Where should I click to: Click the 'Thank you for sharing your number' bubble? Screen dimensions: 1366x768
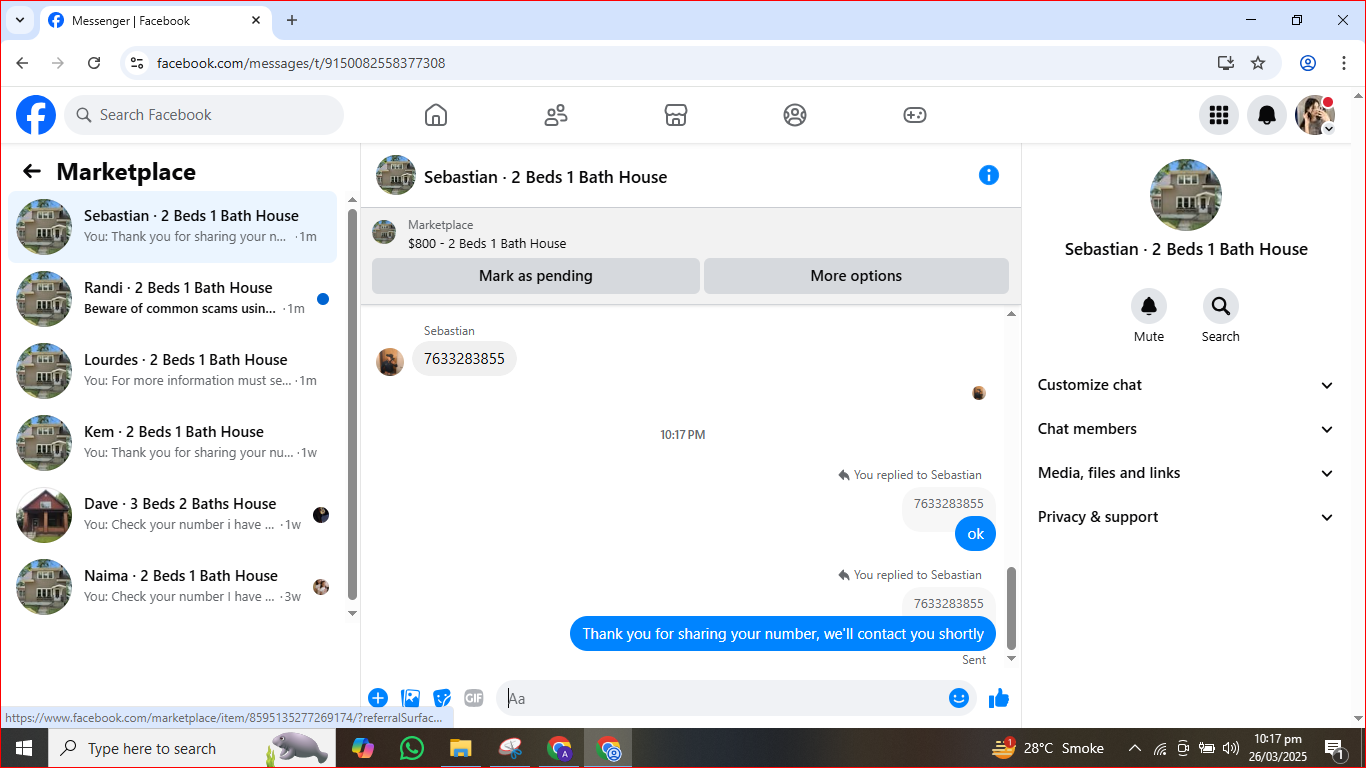pos(783,634)
